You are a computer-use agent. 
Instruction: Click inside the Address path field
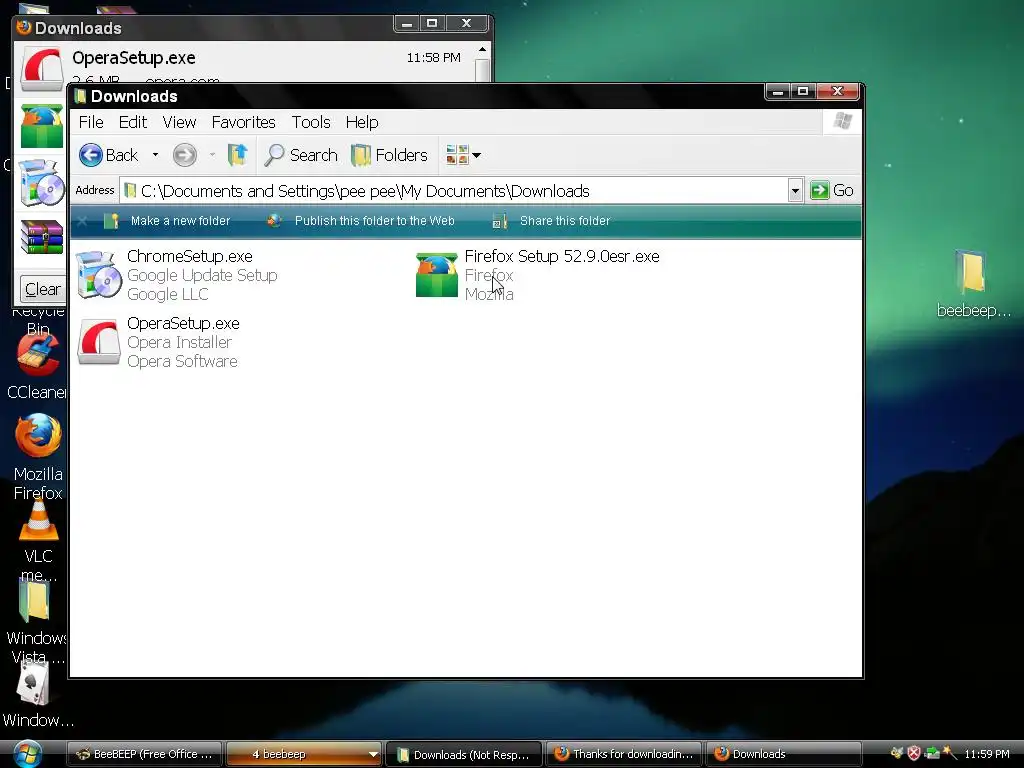pyautogui.click(x=454, y=191)
